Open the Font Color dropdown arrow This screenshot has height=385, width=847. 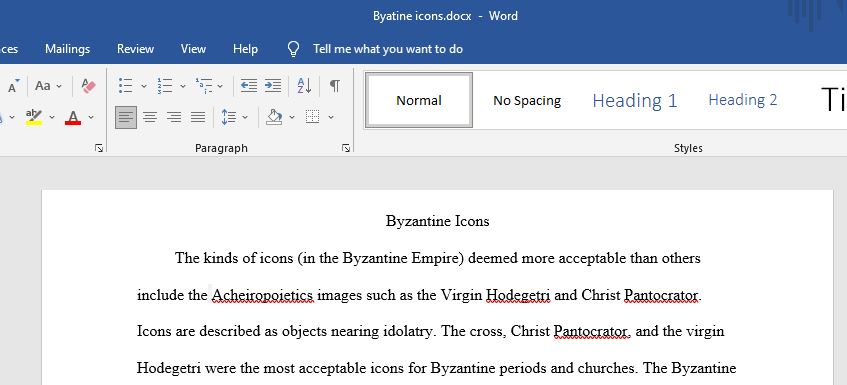click(91, 117)
